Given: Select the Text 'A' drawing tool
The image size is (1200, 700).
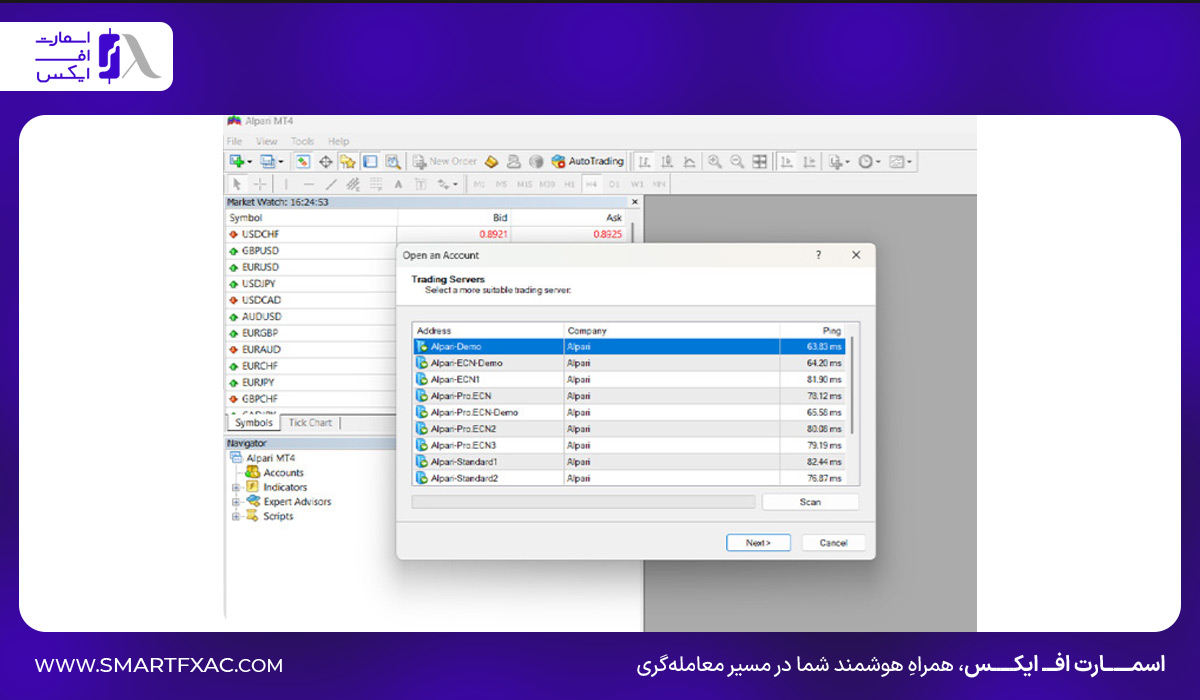Looking at the screenshot, I should (x=398, y=184).
